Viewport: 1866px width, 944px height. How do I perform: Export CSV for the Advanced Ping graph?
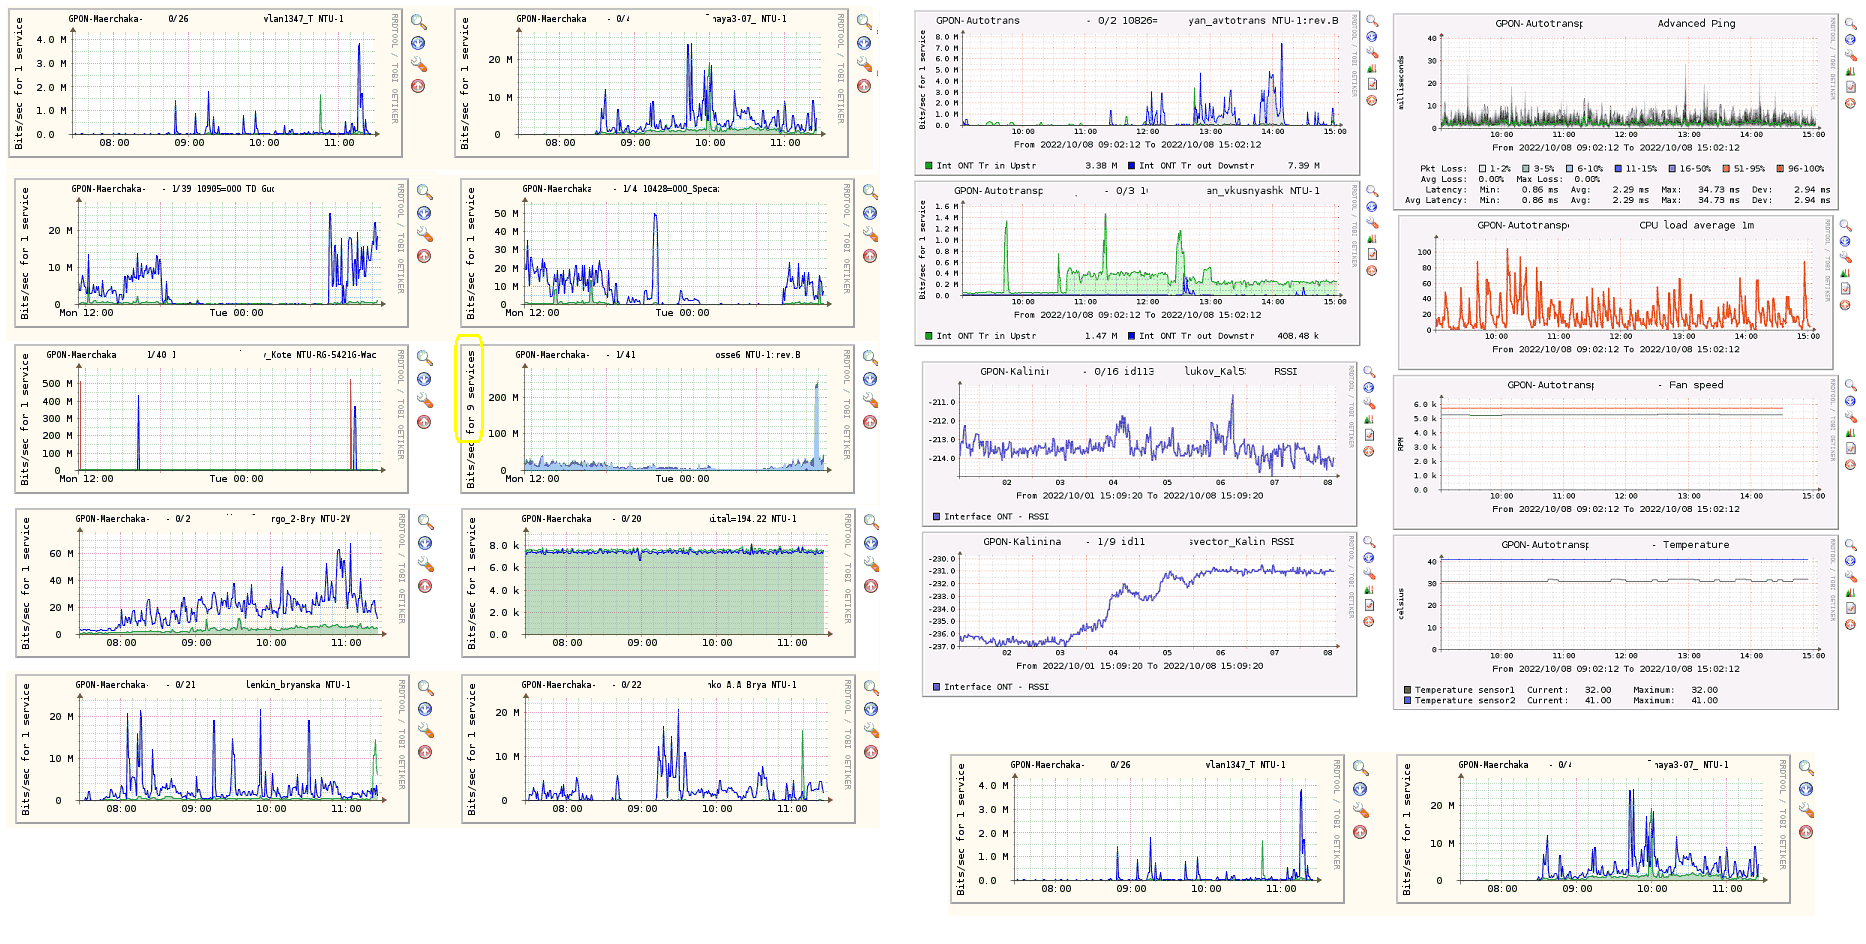1850,40
